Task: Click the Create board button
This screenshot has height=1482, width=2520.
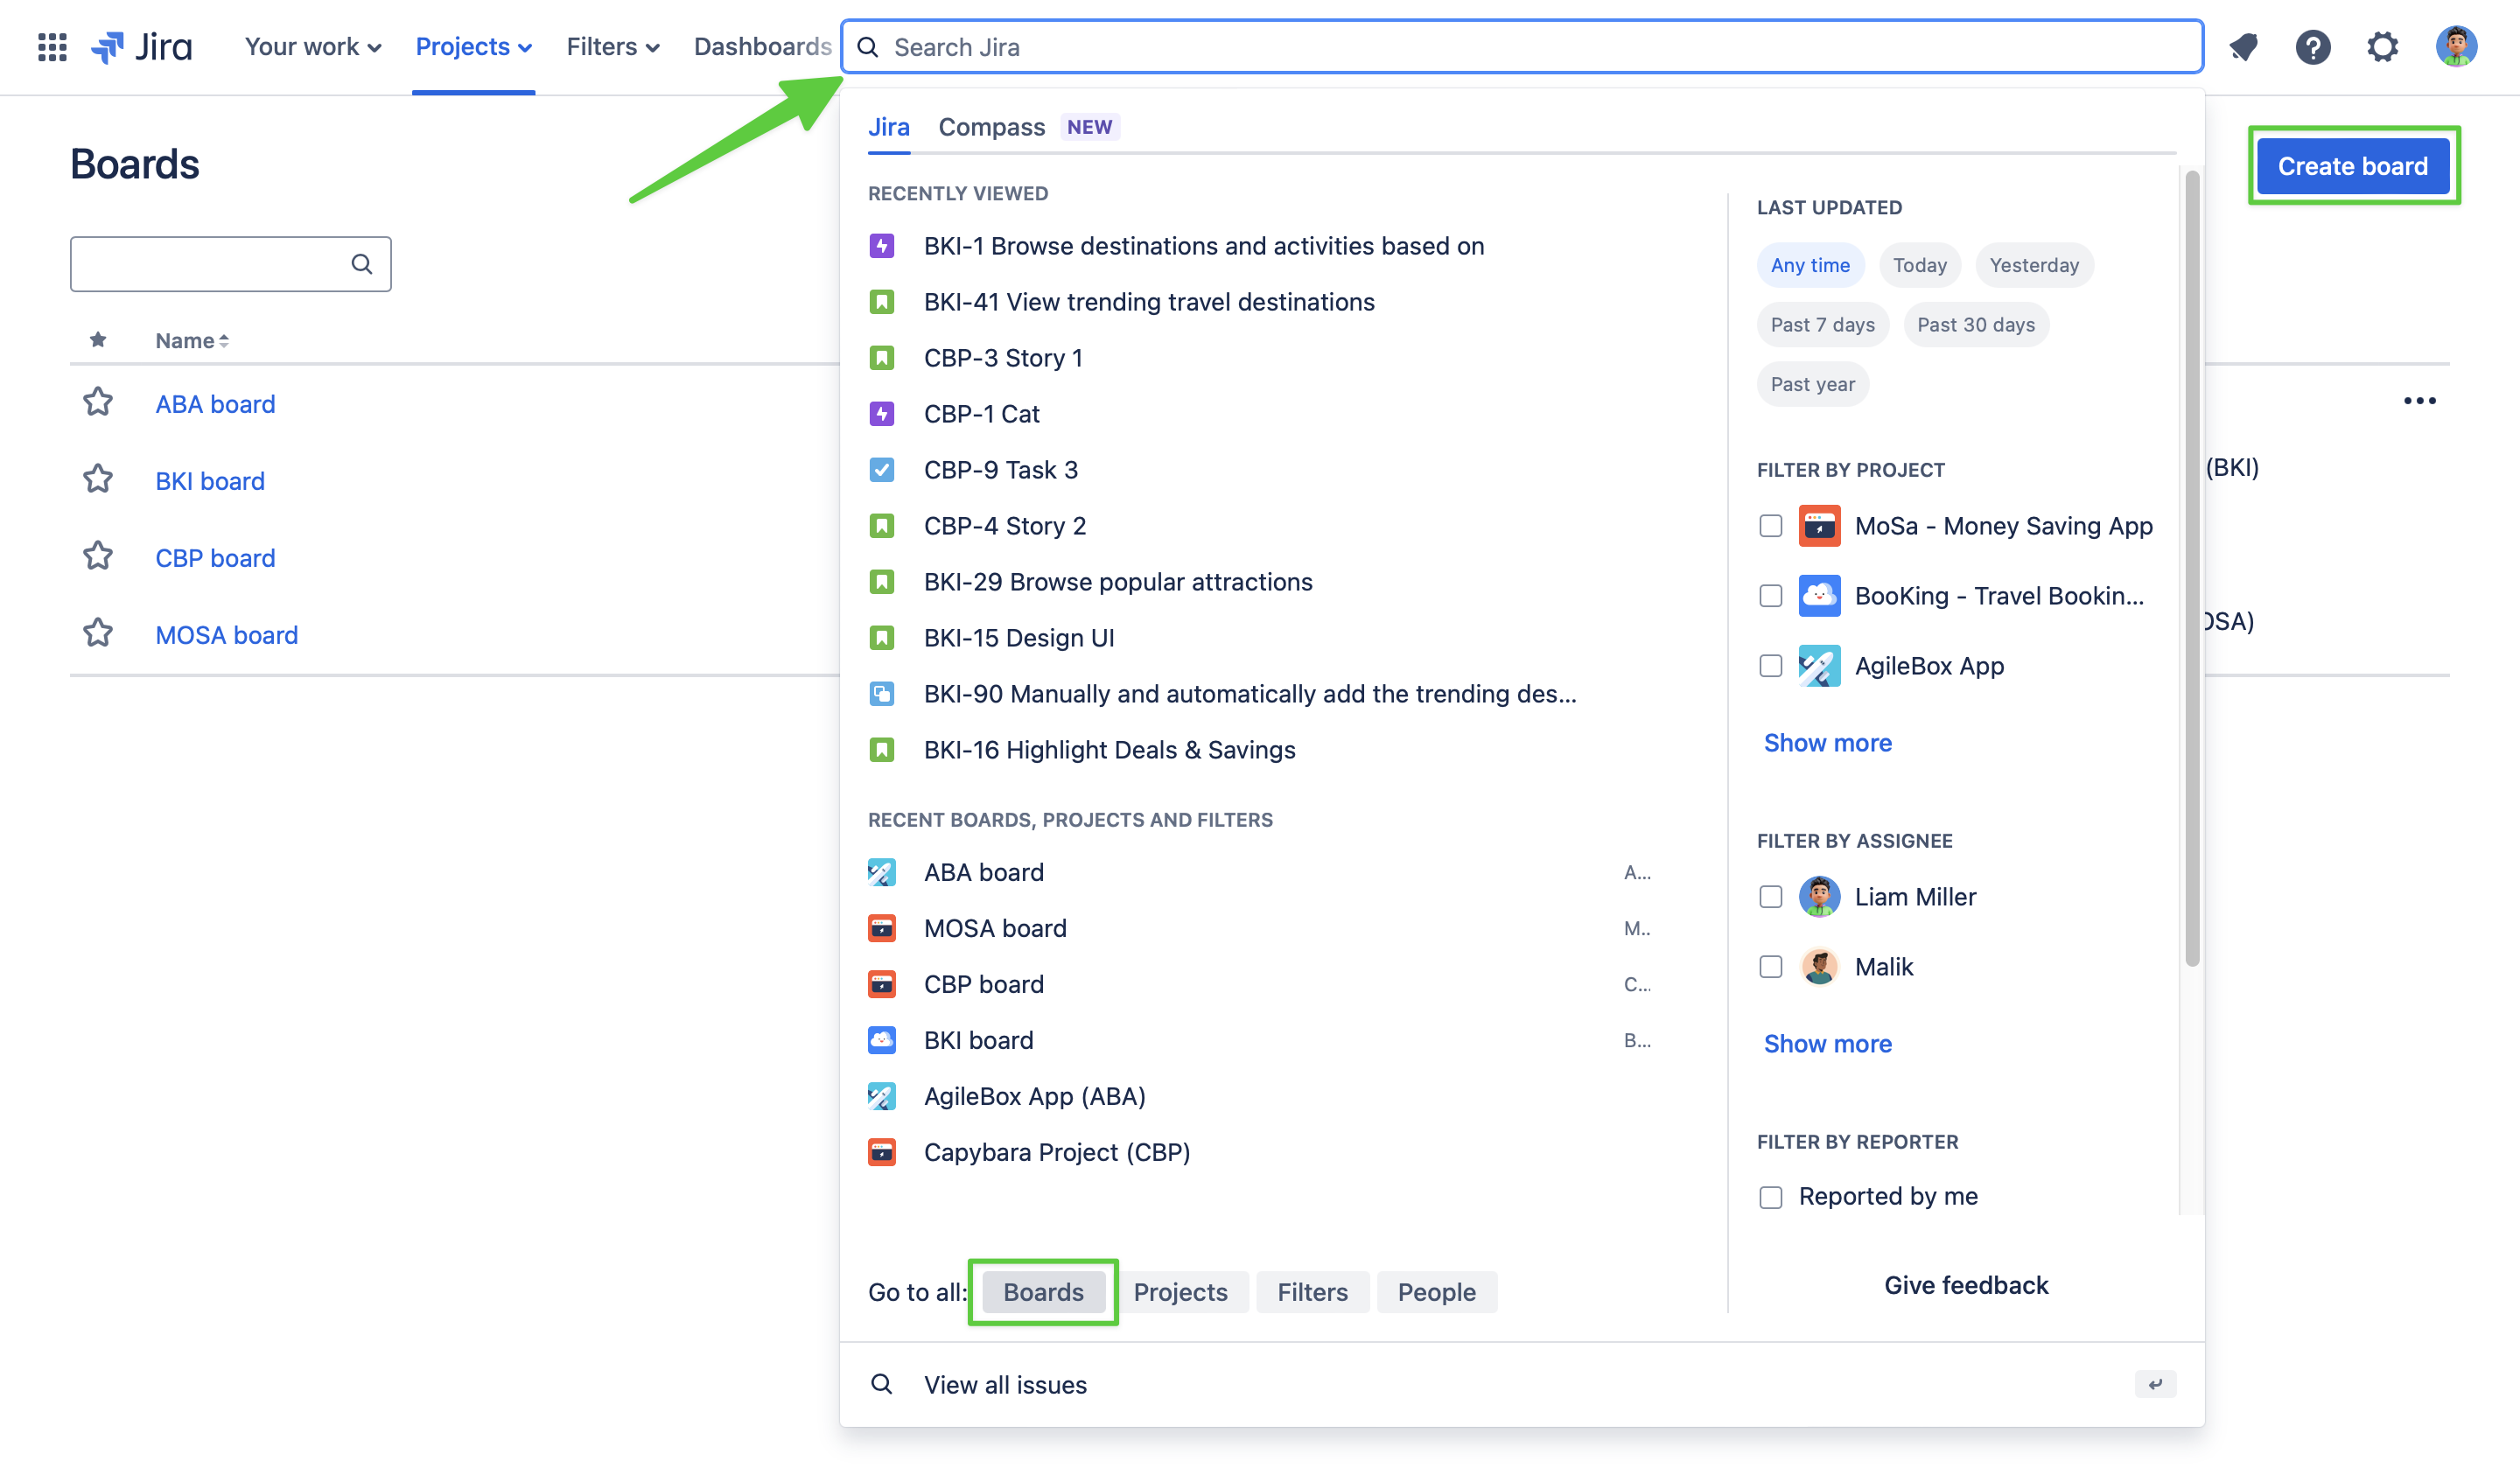Action: tap(2353, 166)
